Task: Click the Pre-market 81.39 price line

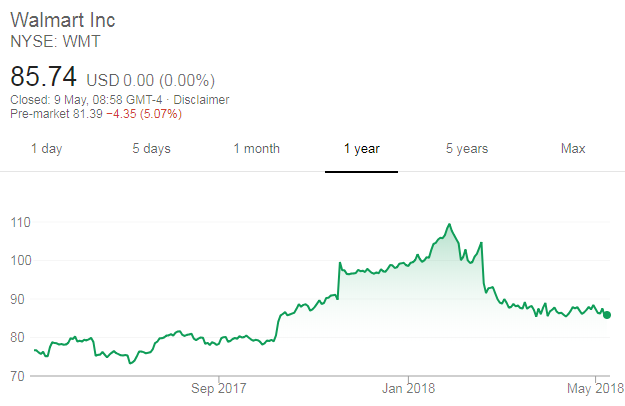Action: click(x=94, y=114)
